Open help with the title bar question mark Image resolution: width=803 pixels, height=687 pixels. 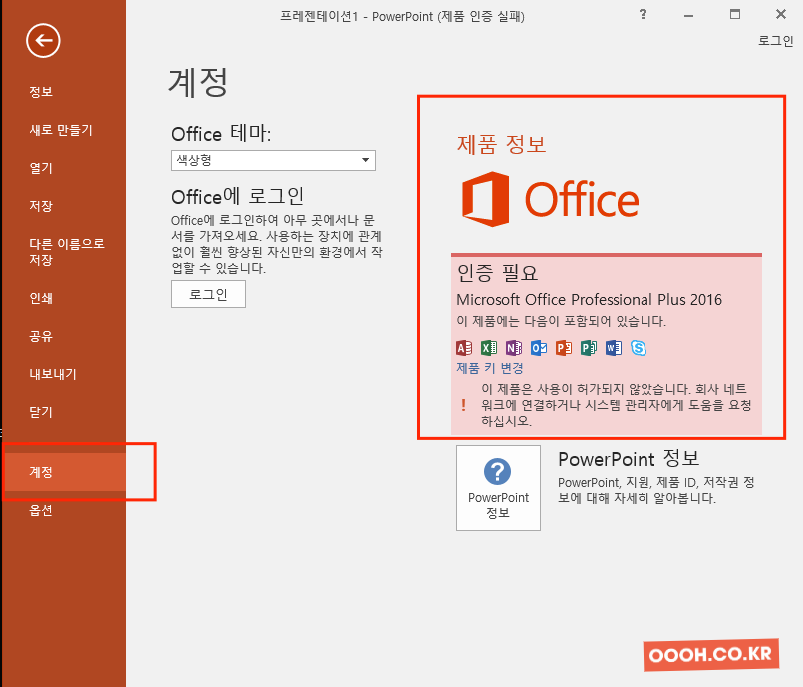tap(643, 14)
